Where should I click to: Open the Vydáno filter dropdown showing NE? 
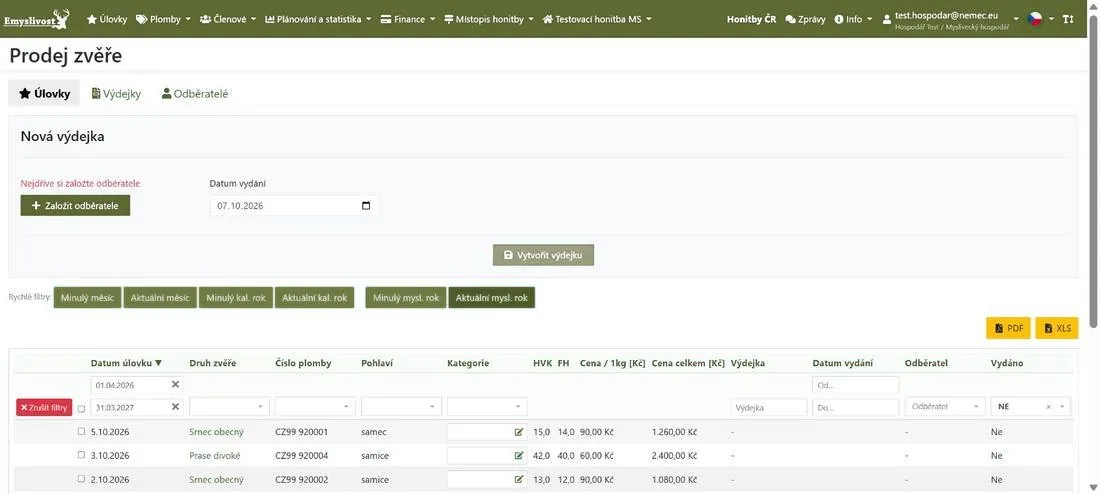tap(1031, 407)
